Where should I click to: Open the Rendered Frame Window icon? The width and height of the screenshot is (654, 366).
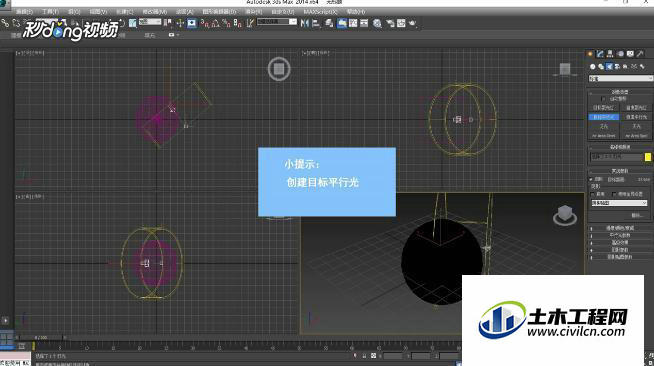tap(401, 23)
